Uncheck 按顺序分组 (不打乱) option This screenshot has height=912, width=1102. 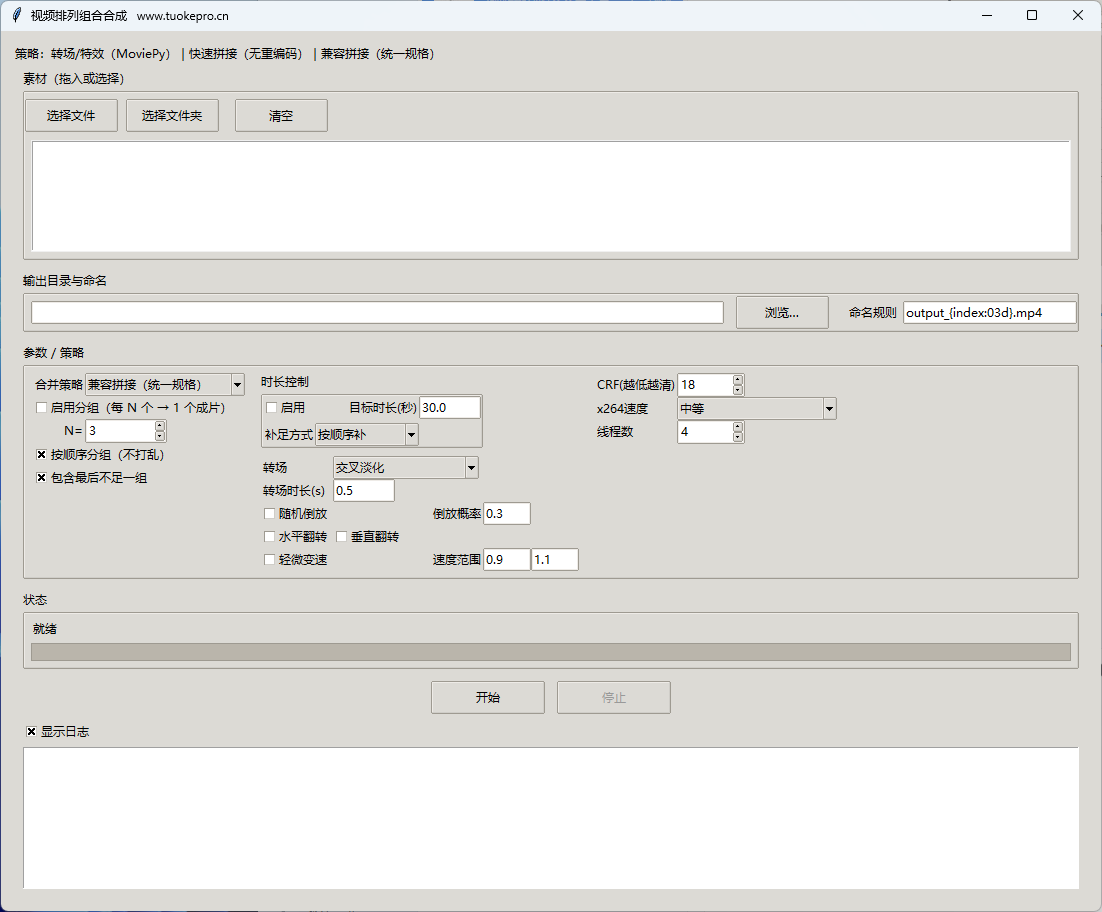(x=42, y=455)
